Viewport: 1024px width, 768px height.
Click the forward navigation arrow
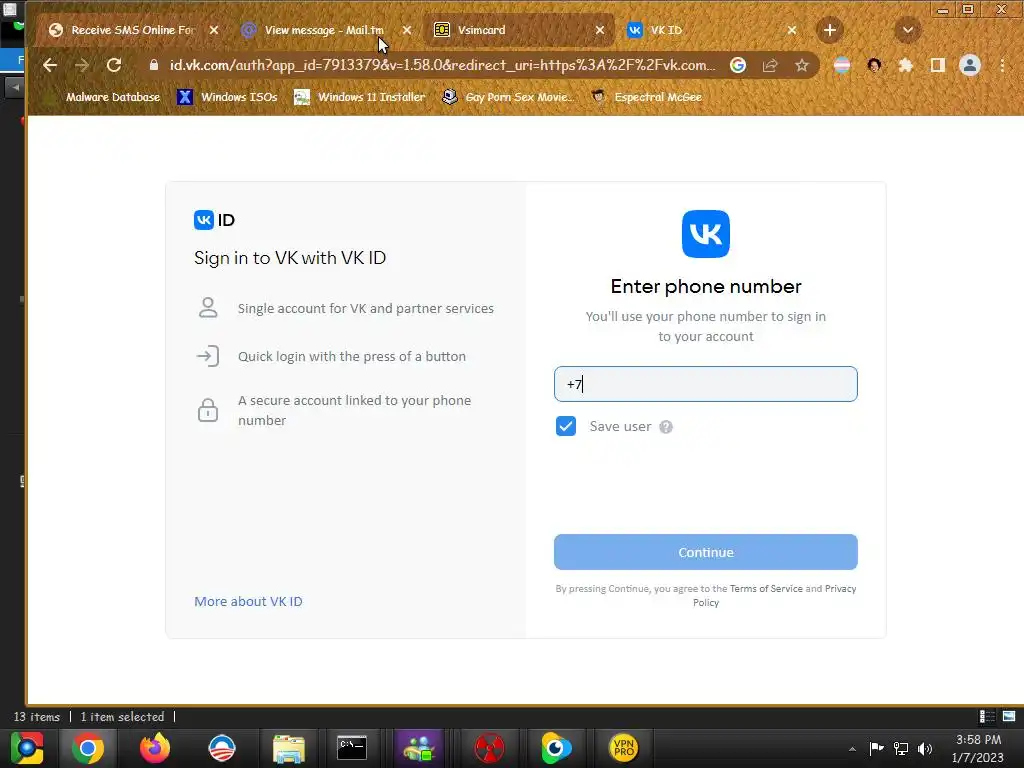pos(82,65)
